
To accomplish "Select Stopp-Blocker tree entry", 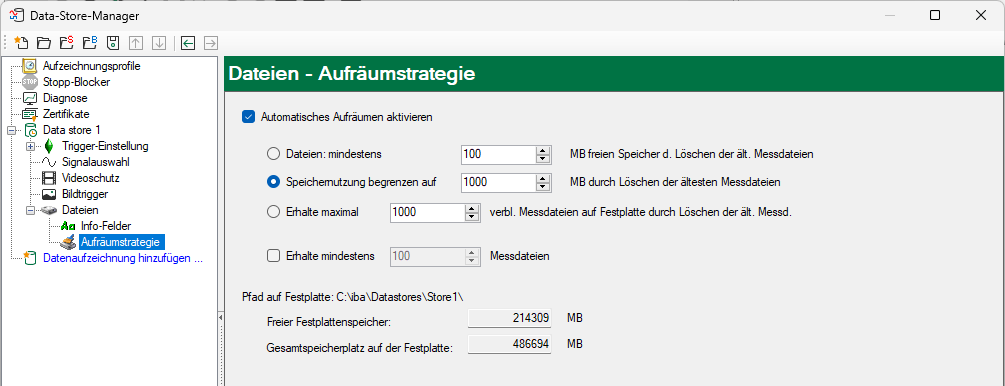I will [76, 82].
